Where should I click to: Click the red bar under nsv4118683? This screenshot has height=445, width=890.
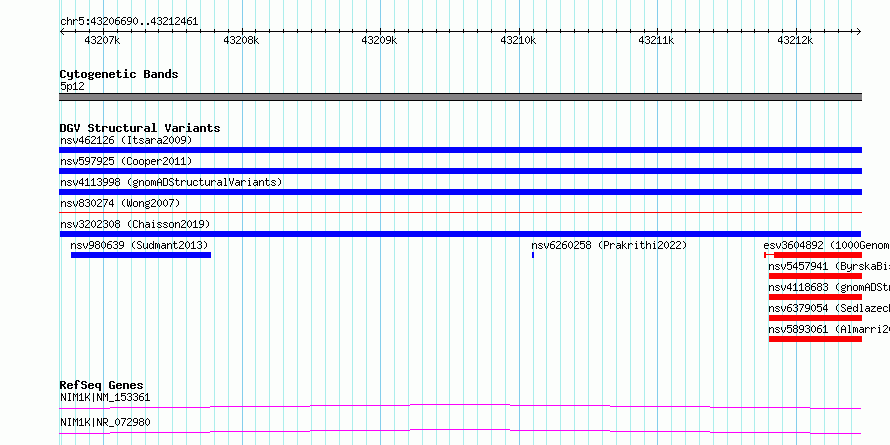click(x=816, y=297)
